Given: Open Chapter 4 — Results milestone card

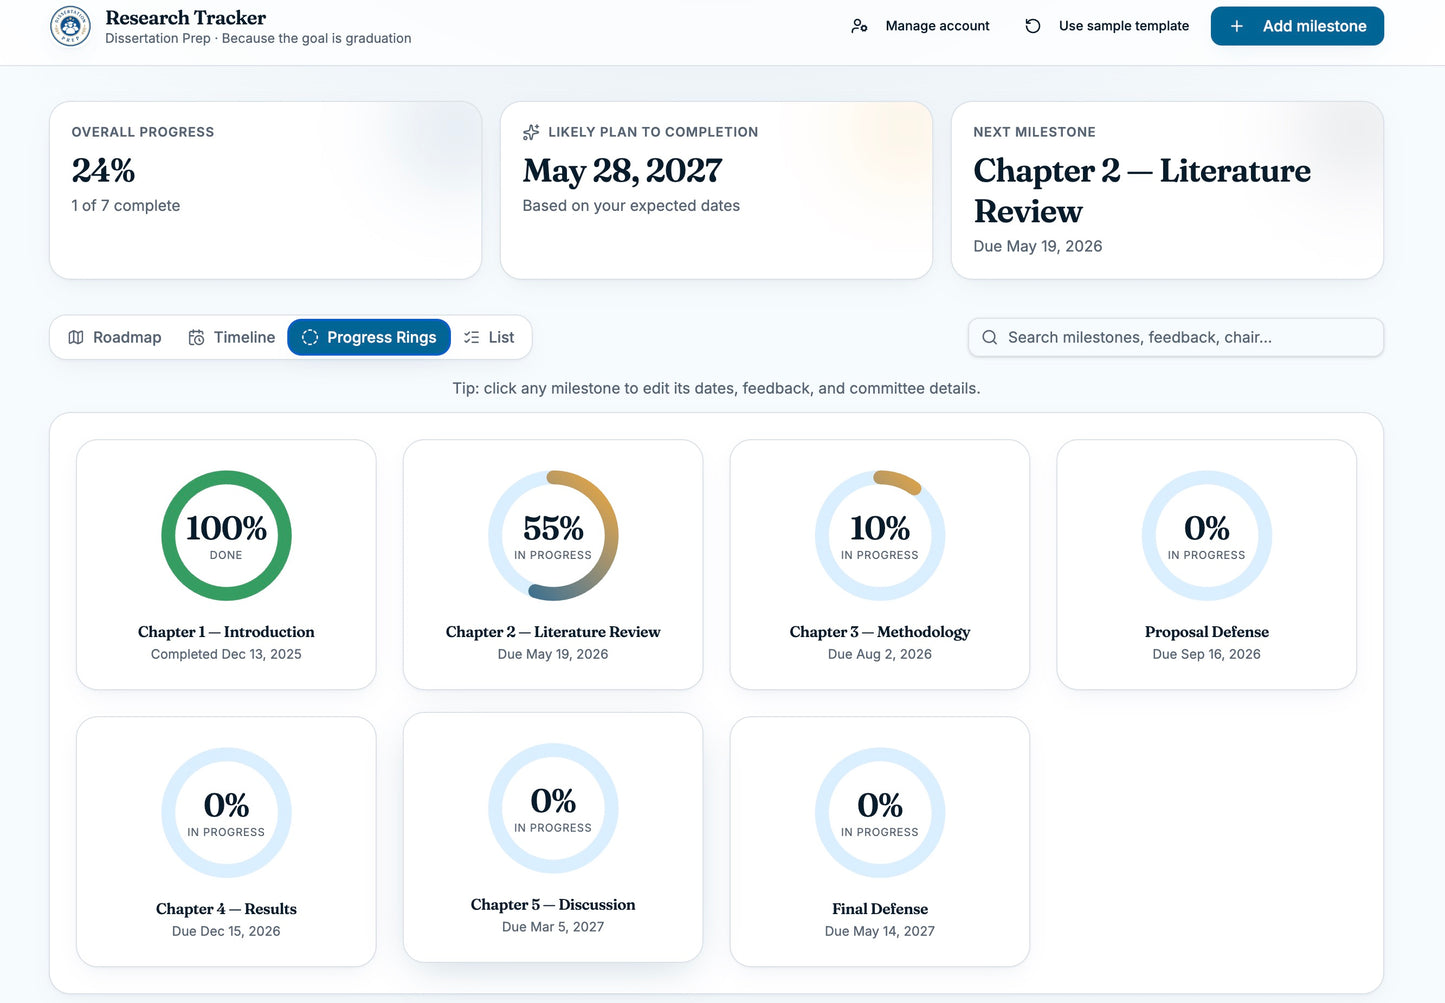Looking at the screenshot, I should click(226, 842).
